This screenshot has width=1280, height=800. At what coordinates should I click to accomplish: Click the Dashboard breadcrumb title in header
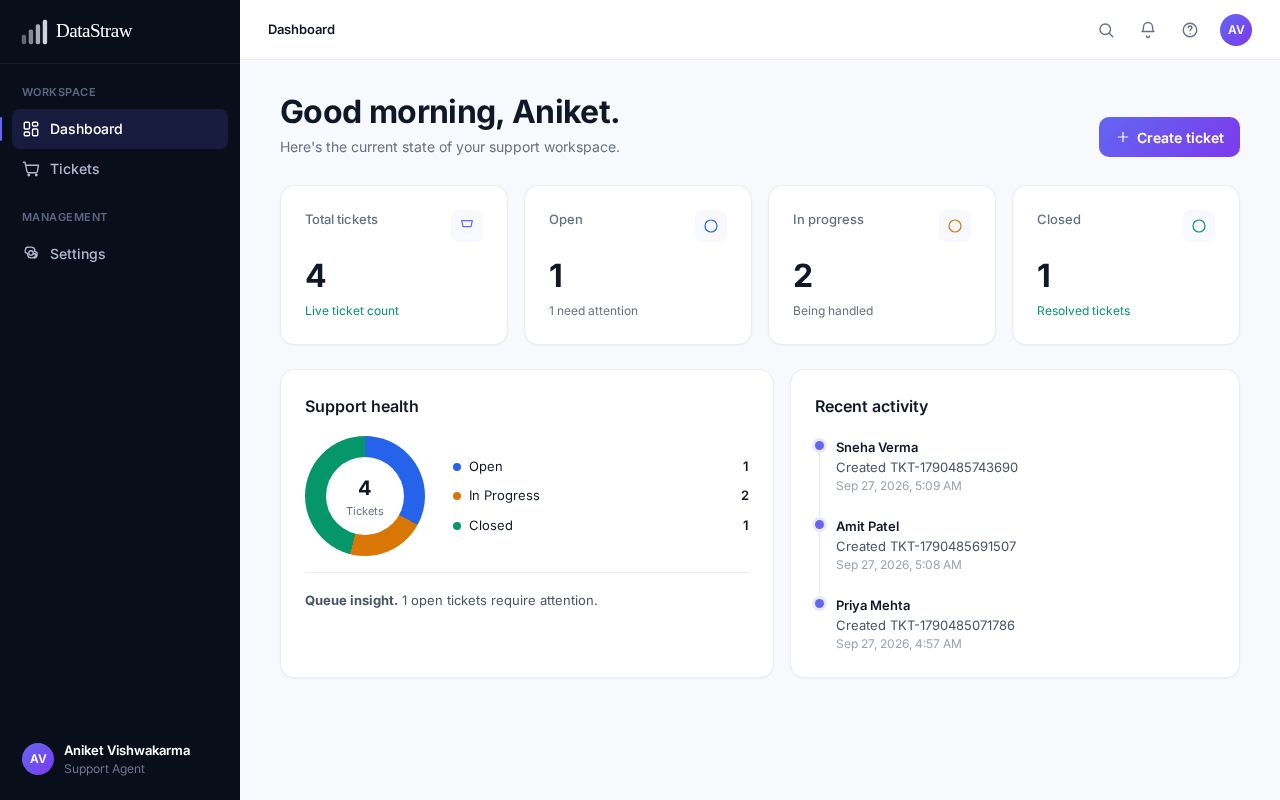301,30
